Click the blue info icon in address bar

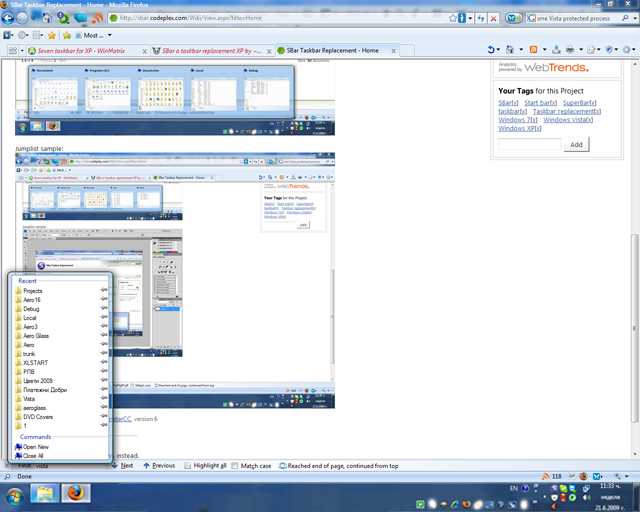pyautogui.click(x=462, y=18)
